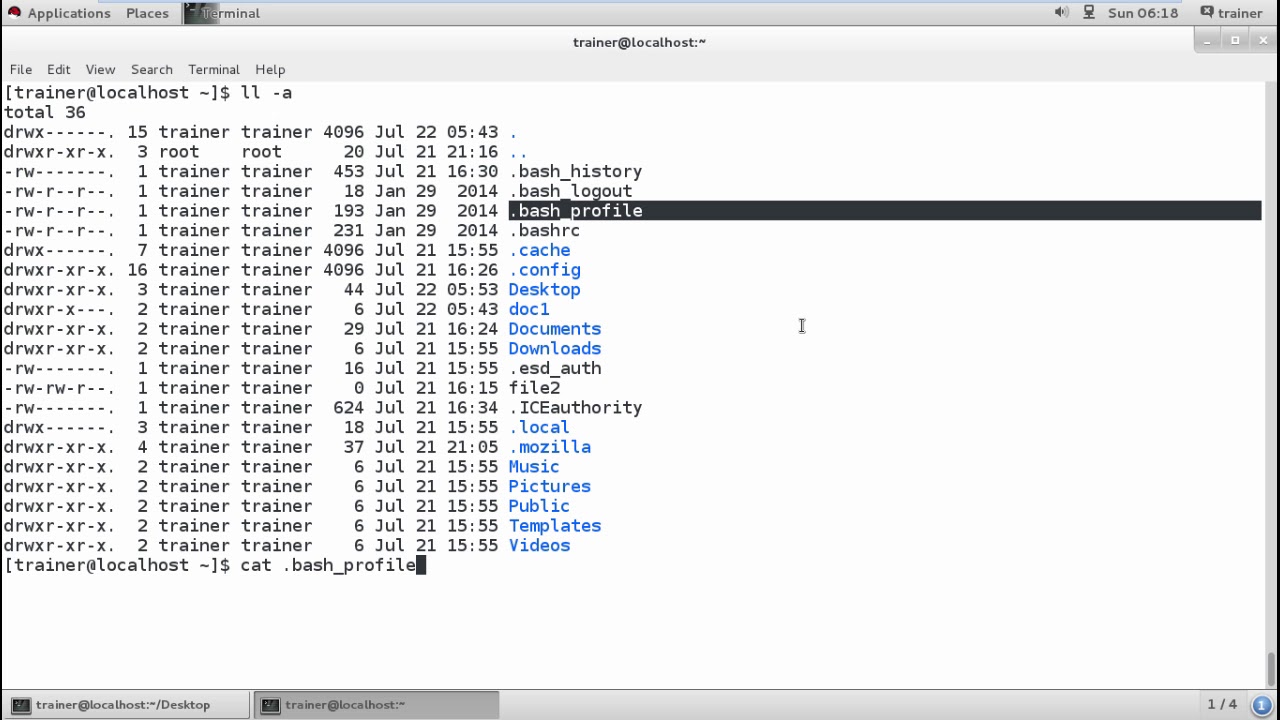Open the Edit menu

tap(59, 69)
